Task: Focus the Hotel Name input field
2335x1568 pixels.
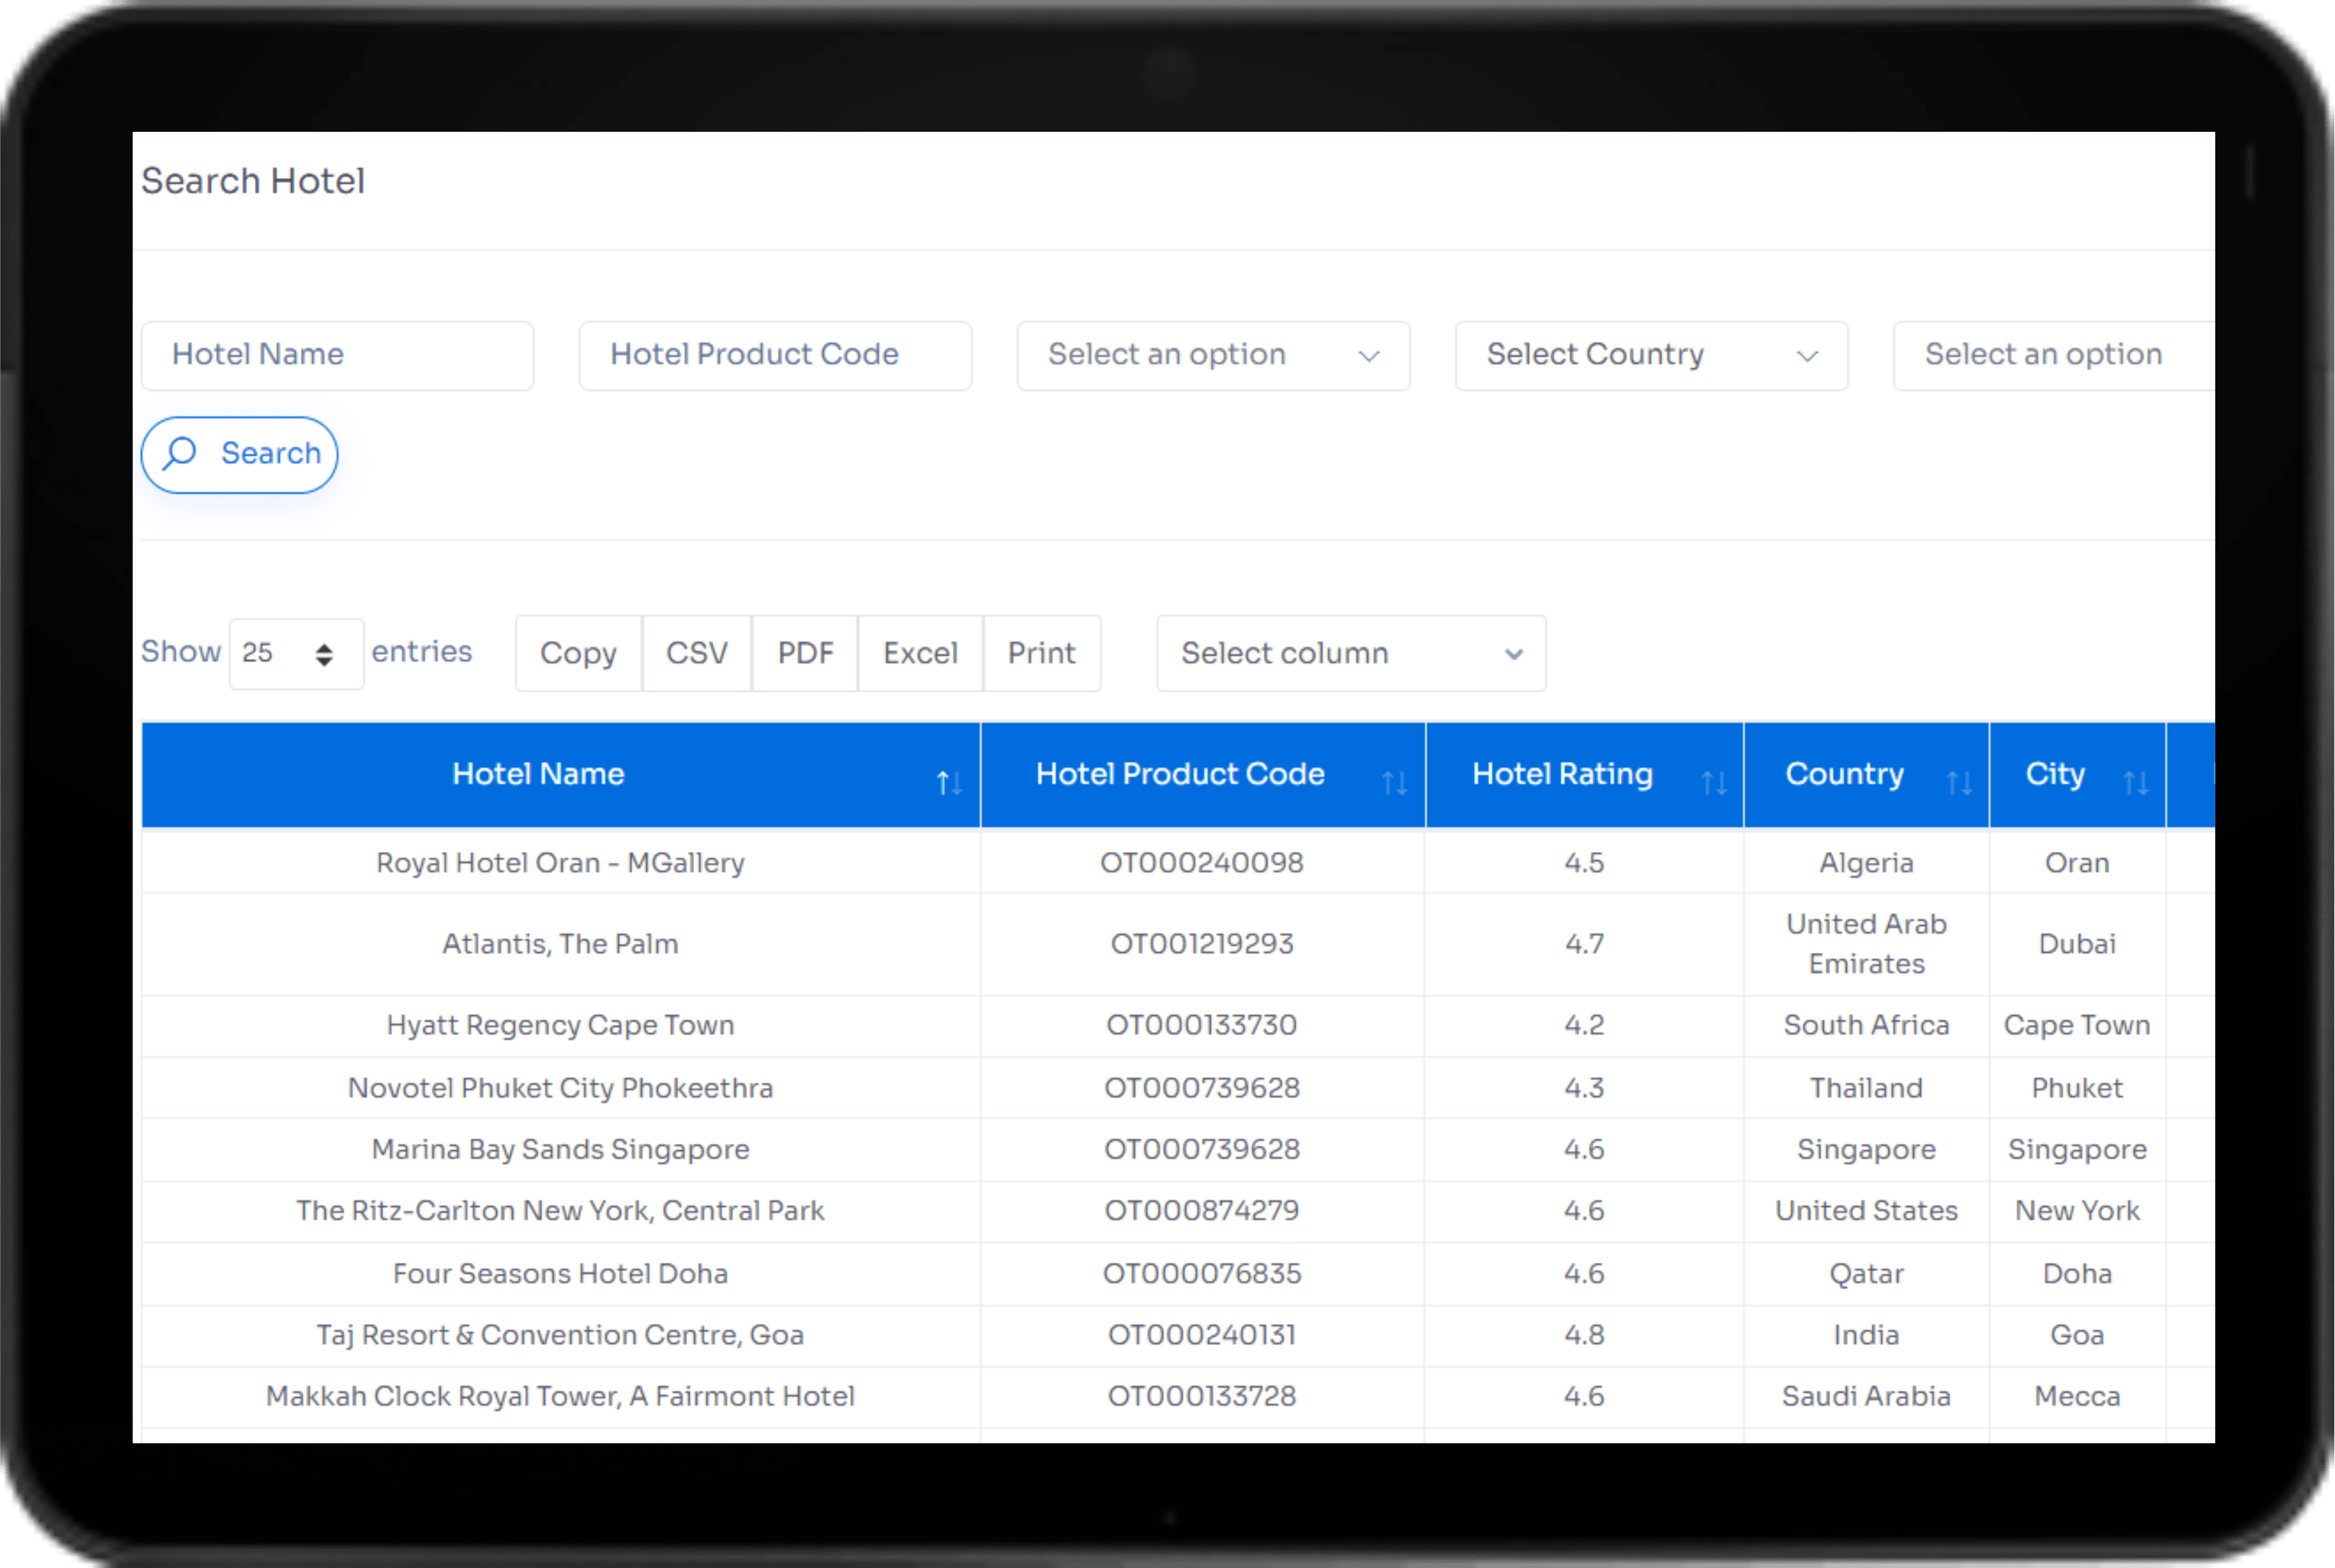Action: [x=337, y=355]
